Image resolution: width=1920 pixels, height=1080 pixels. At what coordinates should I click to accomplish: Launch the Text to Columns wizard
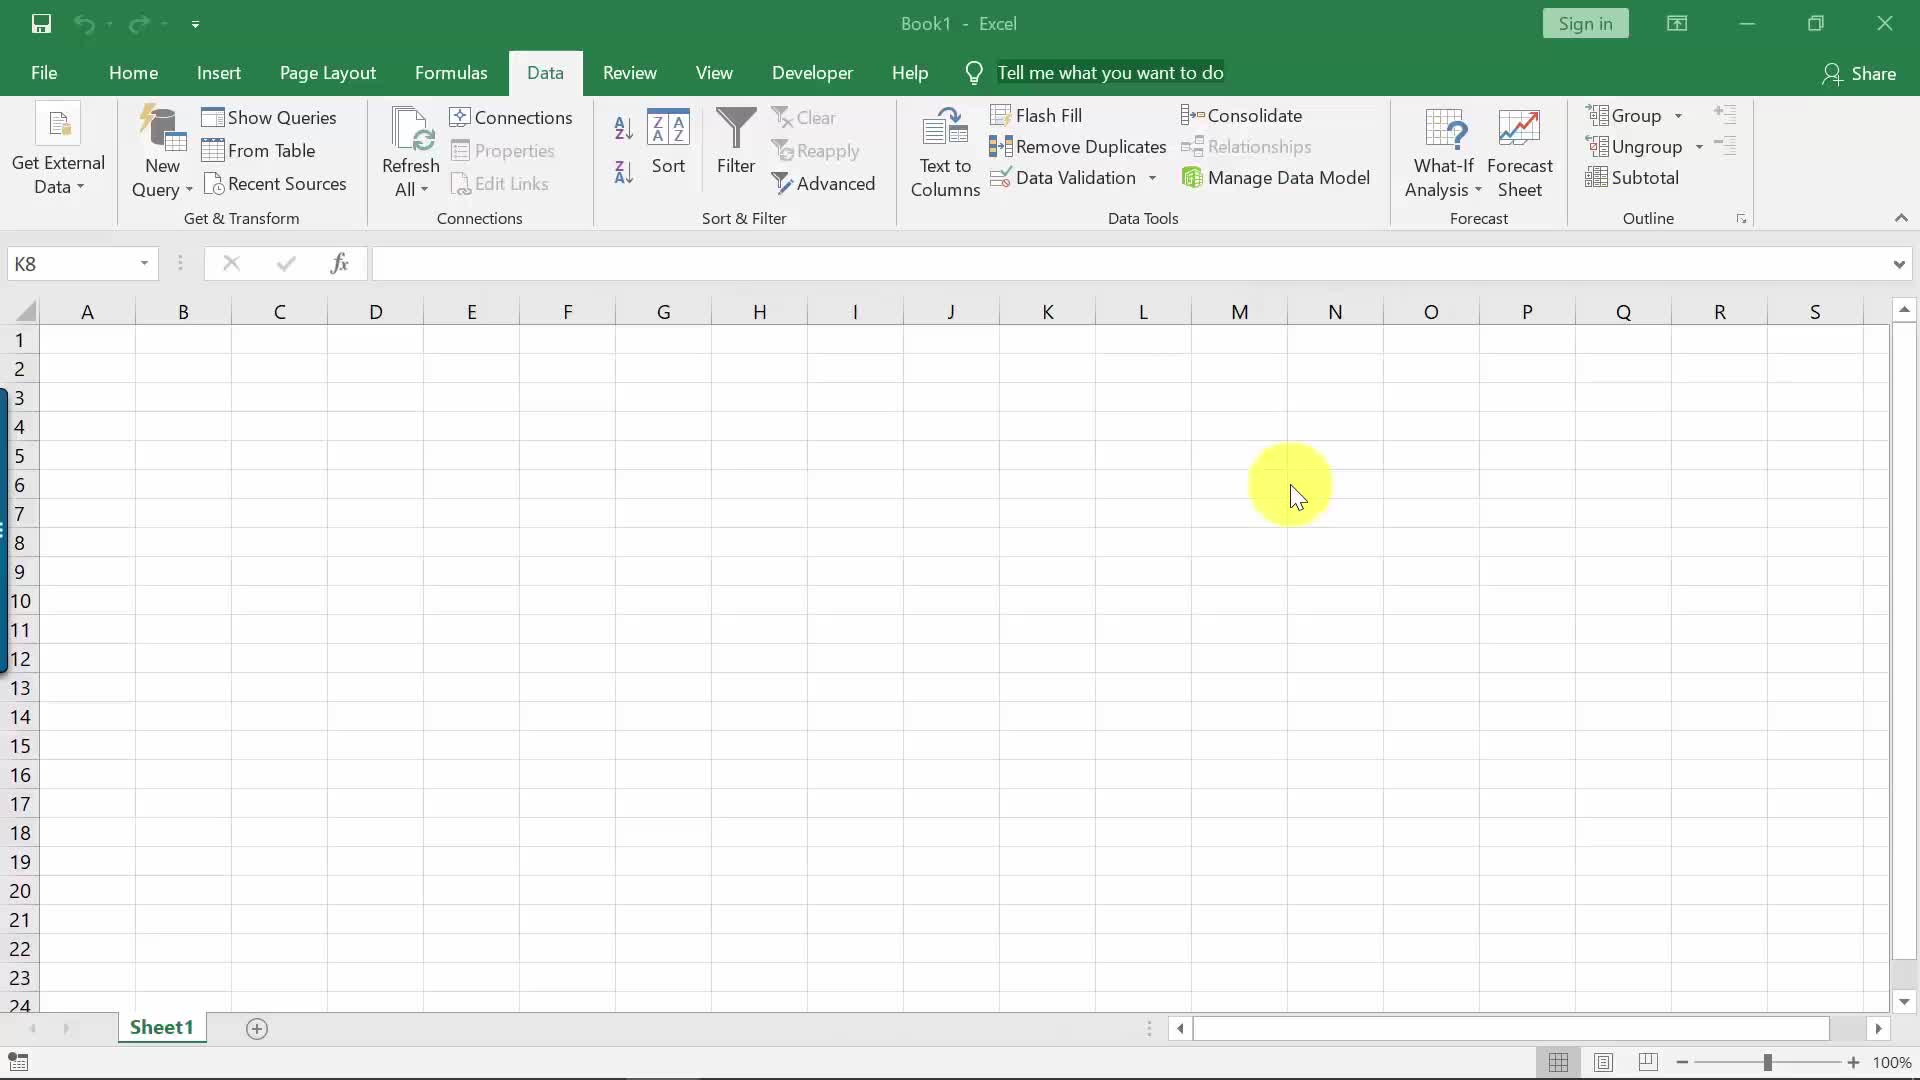pos(944,152)
